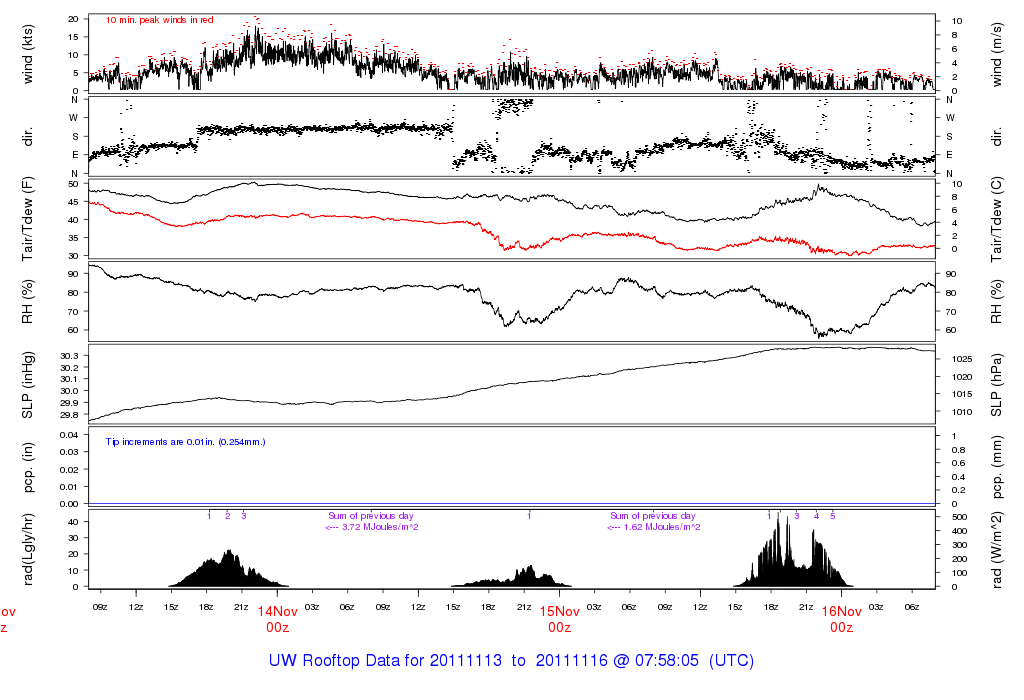Click the 1025 value on hPa axis
The height and width of the screenshot is (700, 1024).
(x=961, y=359)
